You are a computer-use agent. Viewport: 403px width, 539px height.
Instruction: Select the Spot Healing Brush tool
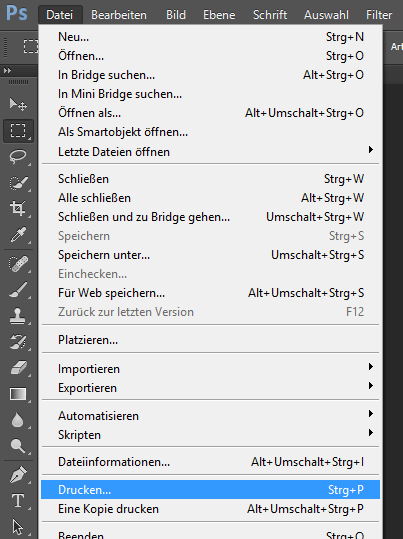point(18,264)
